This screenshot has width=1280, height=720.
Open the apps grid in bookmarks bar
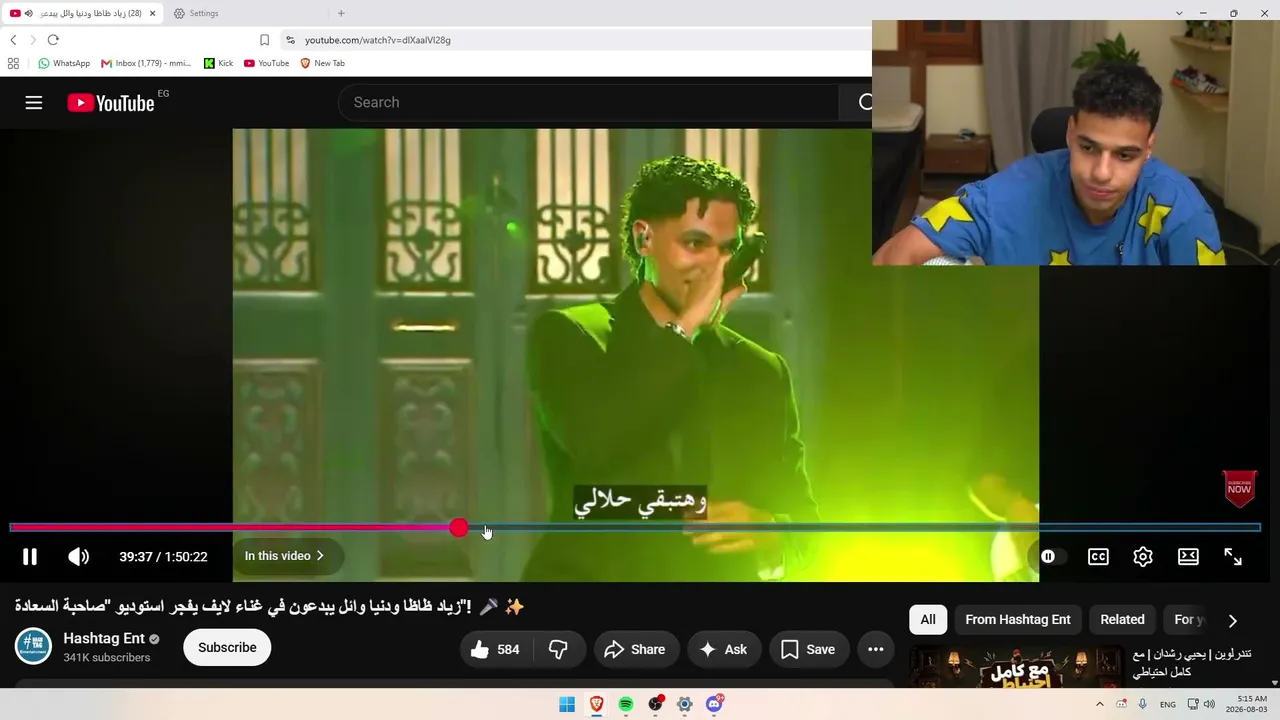[13, 63]
